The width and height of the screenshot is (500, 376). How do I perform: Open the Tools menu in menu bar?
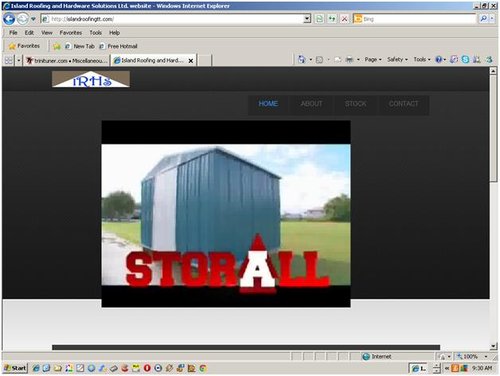click(95, 33)
